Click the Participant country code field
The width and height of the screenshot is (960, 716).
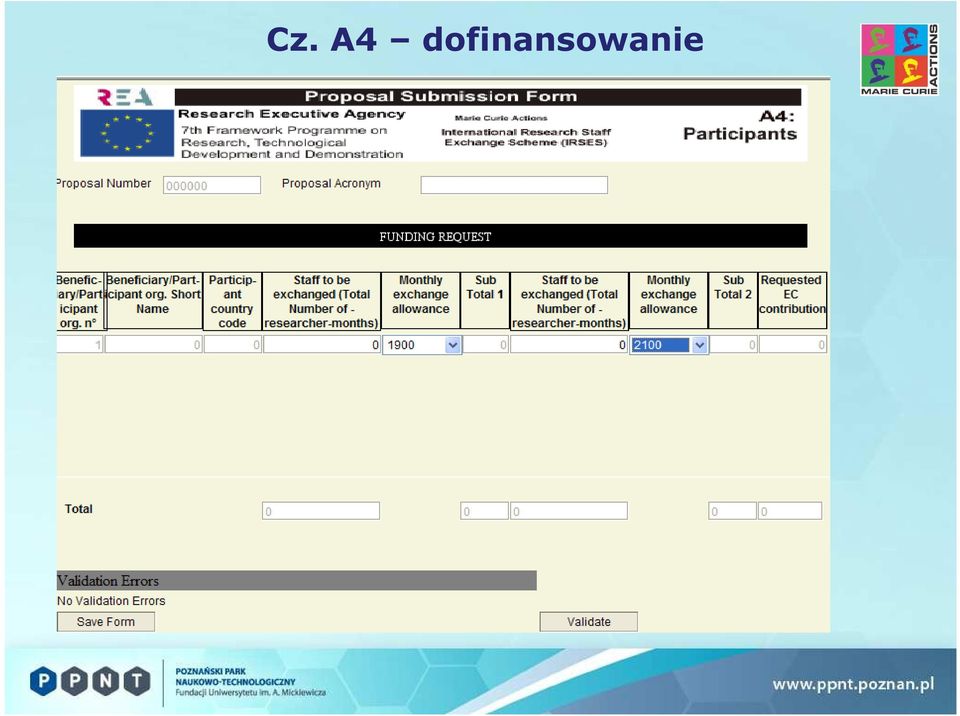pos(233,344)
